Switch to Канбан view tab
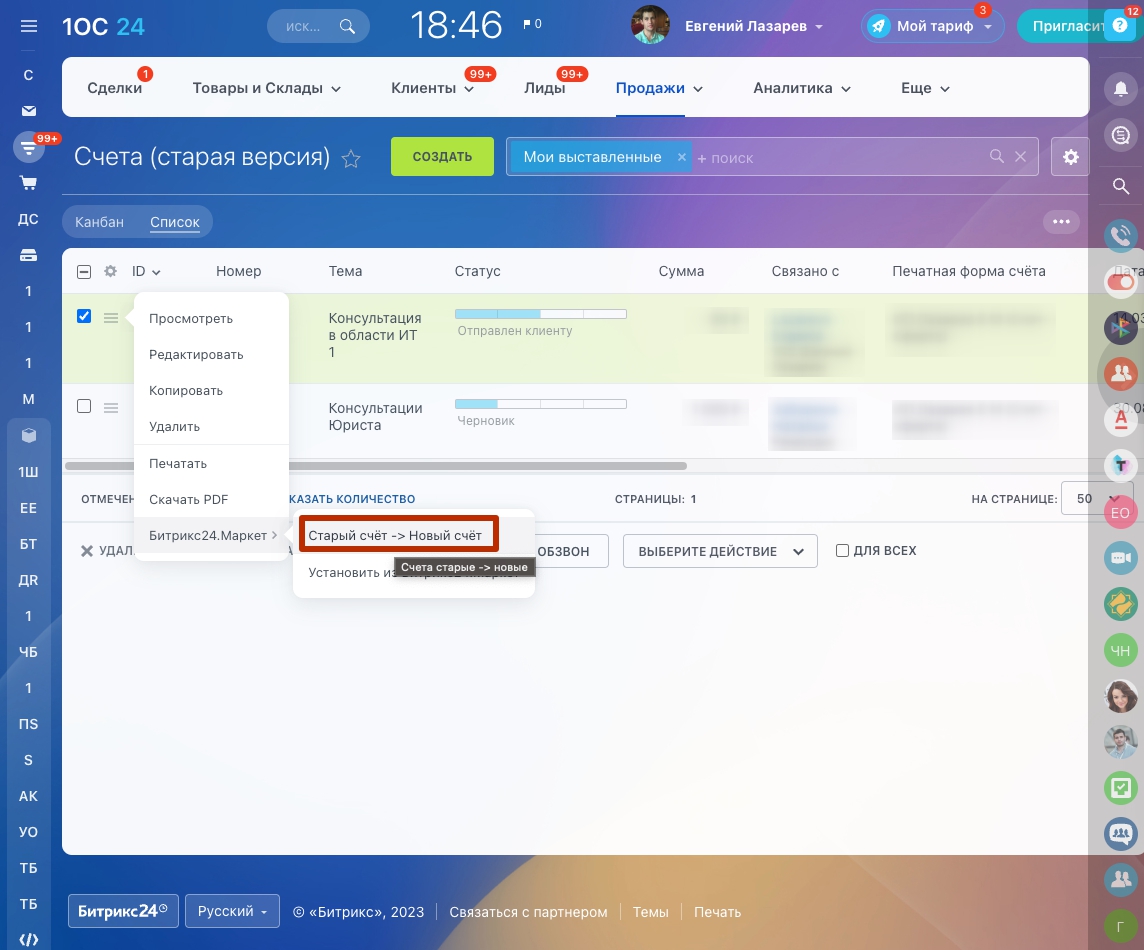This screenshot has width=1144, height=950. (99, 222)
